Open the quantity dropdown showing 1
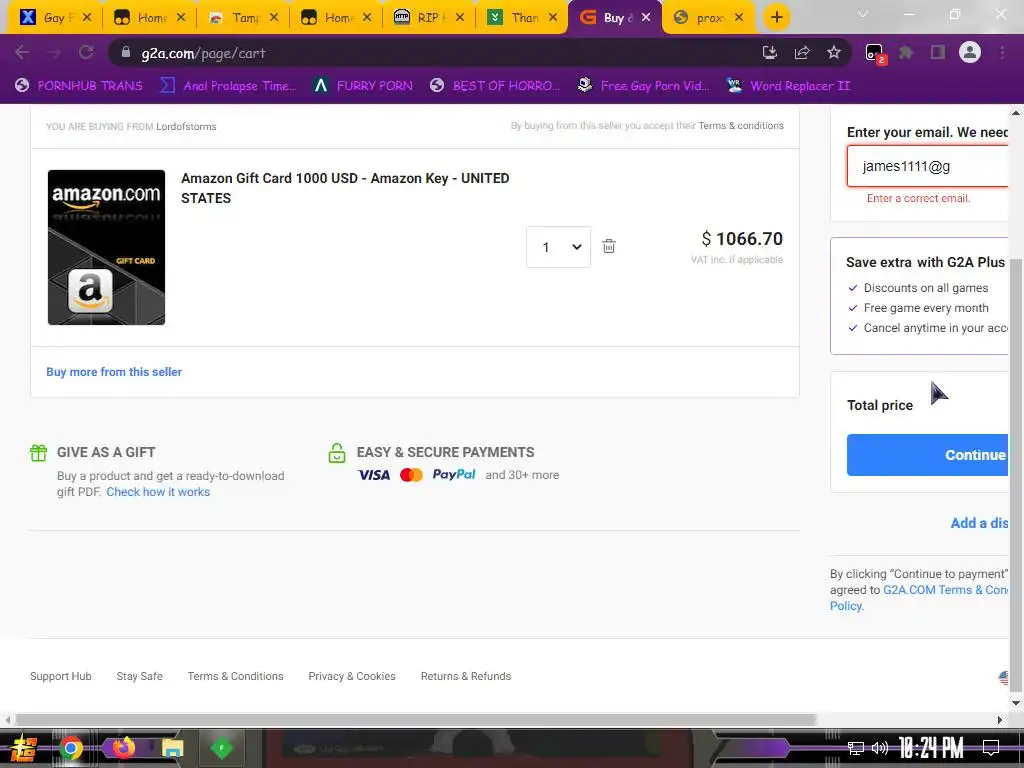This screenshot has height=768, width=1024. point(558,247)
